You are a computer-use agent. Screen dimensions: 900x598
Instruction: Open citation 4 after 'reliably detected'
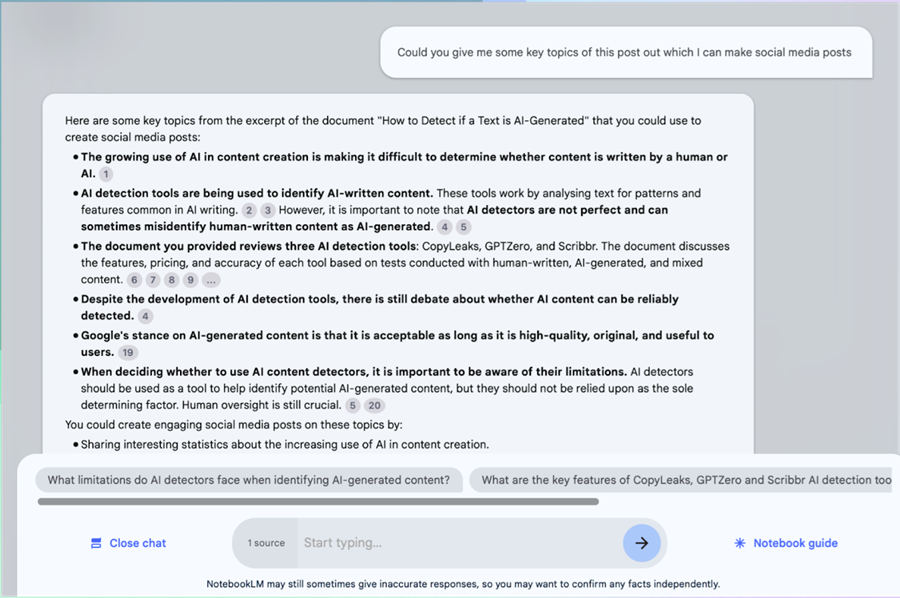(145, 316)
